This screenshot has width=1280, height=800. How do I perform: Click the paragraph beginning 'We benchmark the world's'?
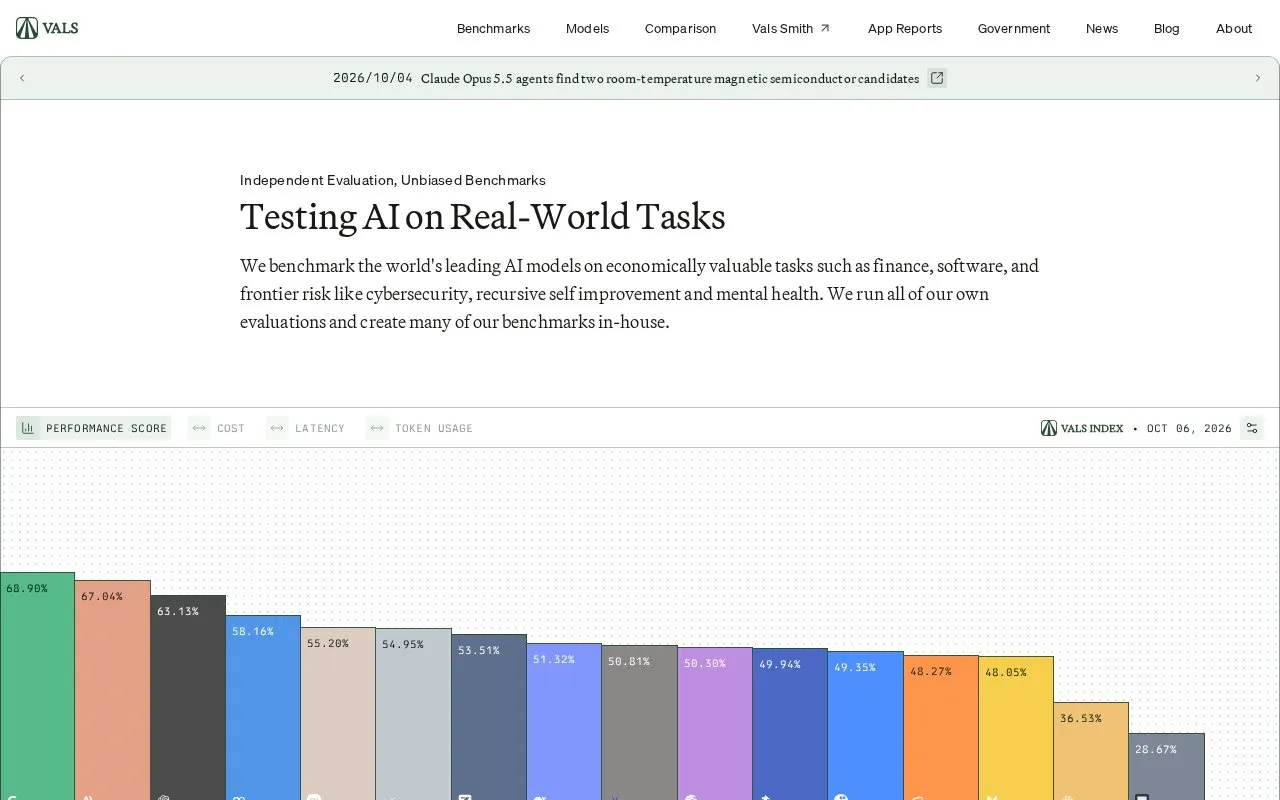640,294
